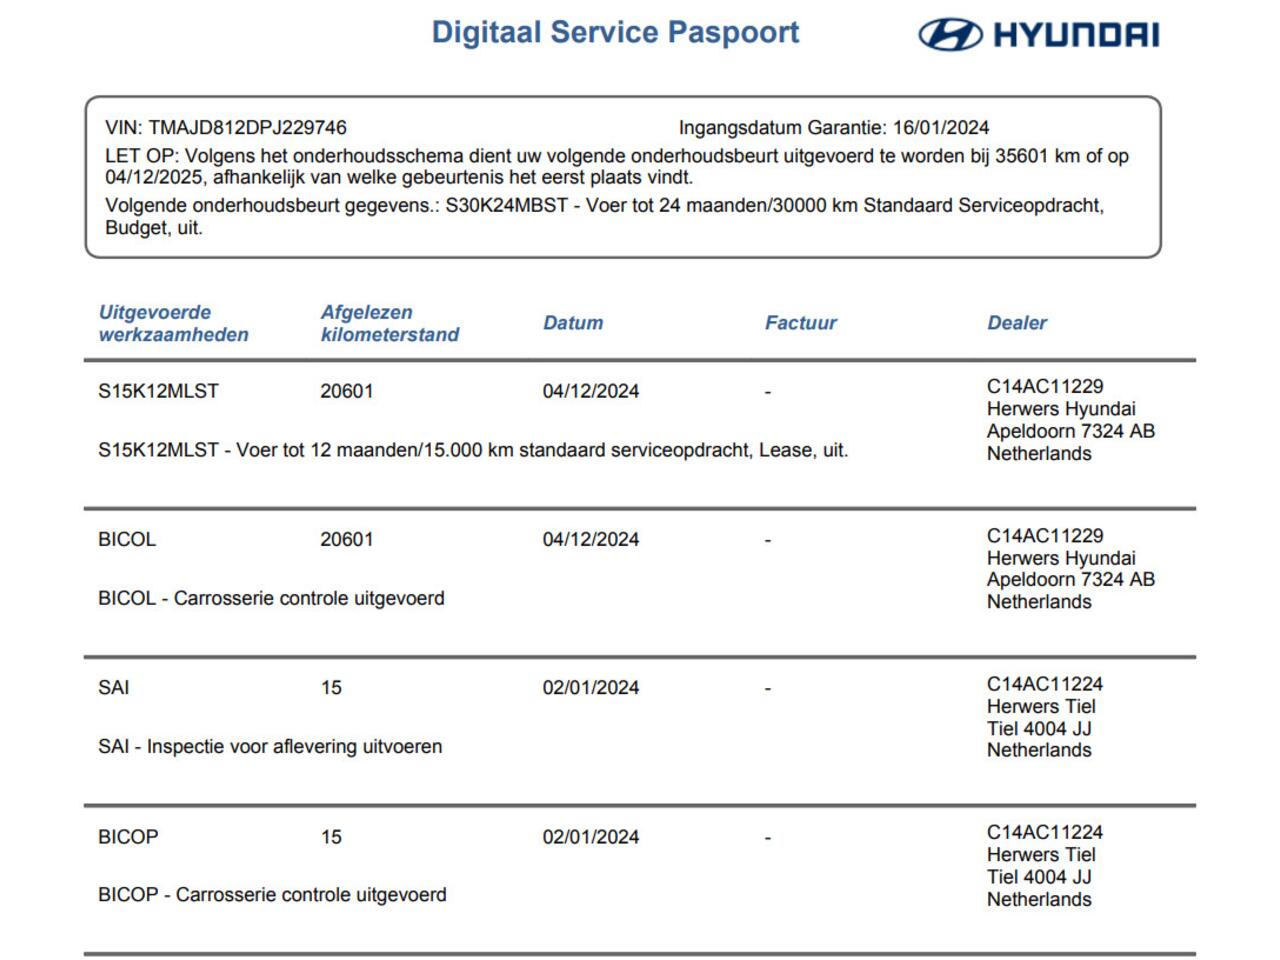Click the Dealer column header
The image size is (1280, 960).
point(1016,323)
